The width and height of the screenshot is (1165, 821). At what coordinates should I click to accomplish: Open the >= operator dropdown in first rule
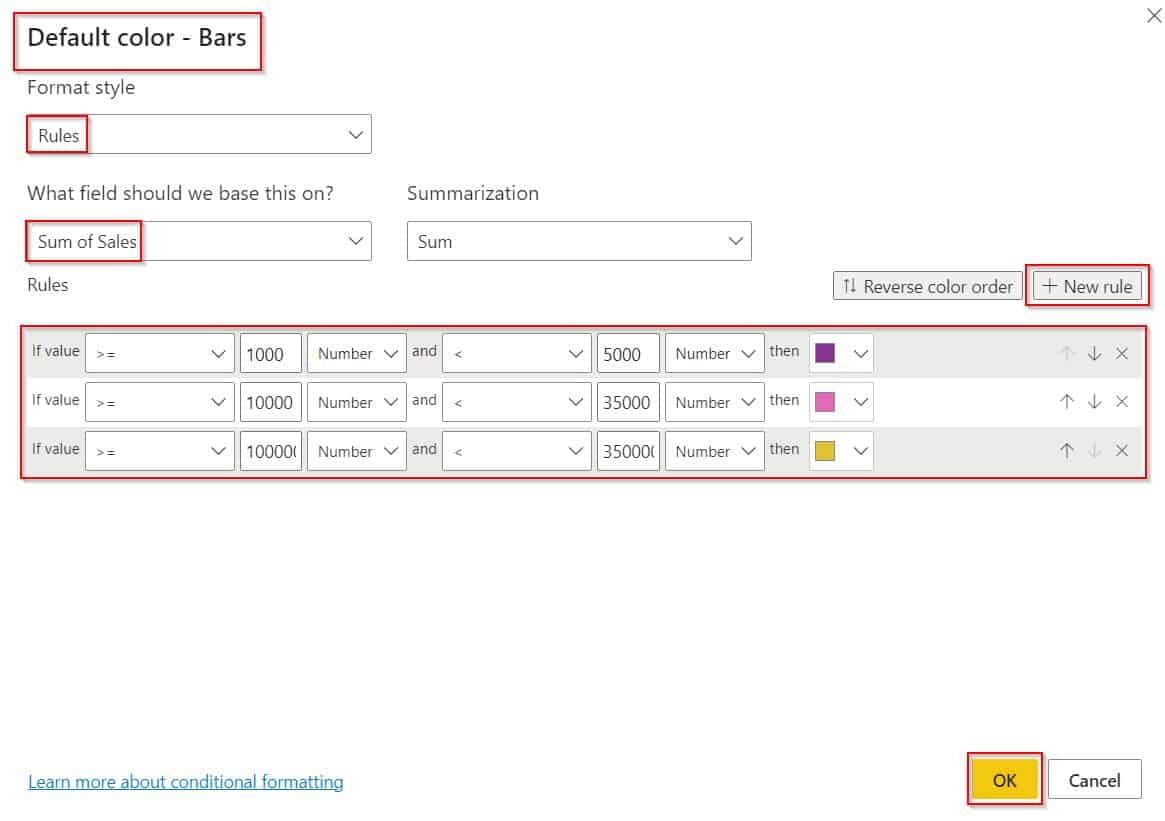160,354
